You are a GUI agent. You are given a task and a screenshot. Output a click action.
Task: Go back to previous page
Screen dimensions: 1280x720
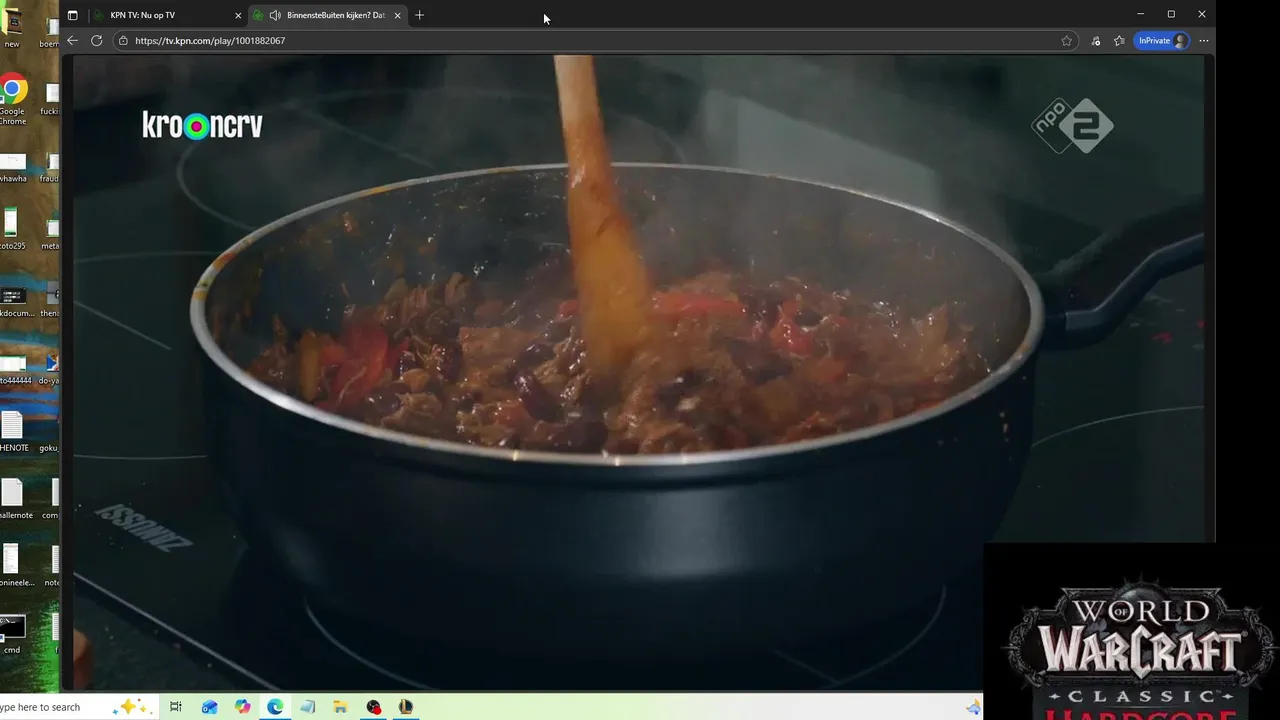(72, 41)
